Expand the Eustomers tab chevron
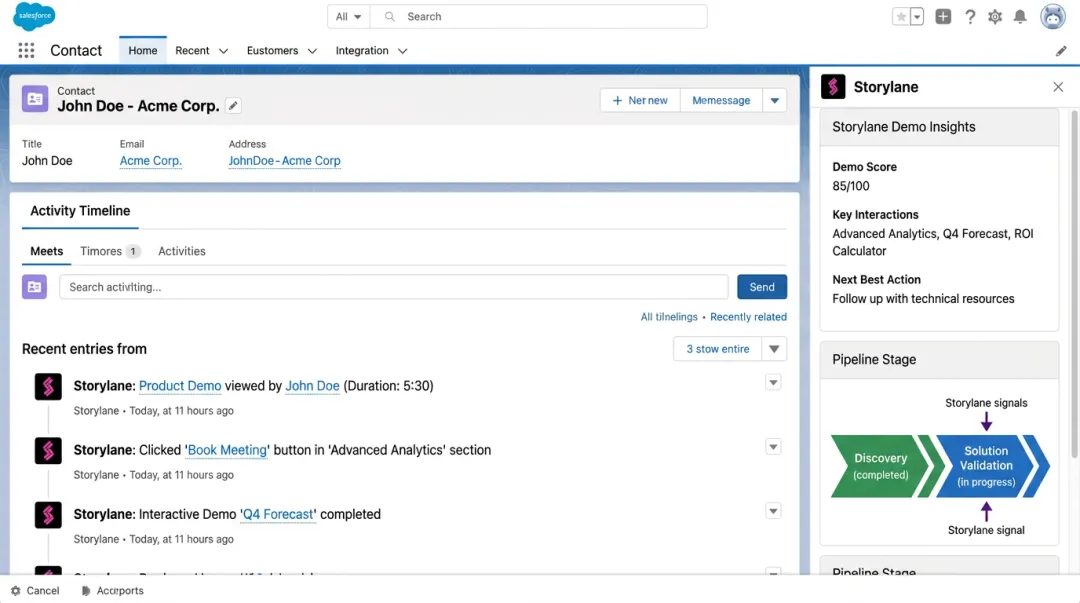Viewport: 1080px width, 603px height. tap(312, 51)
